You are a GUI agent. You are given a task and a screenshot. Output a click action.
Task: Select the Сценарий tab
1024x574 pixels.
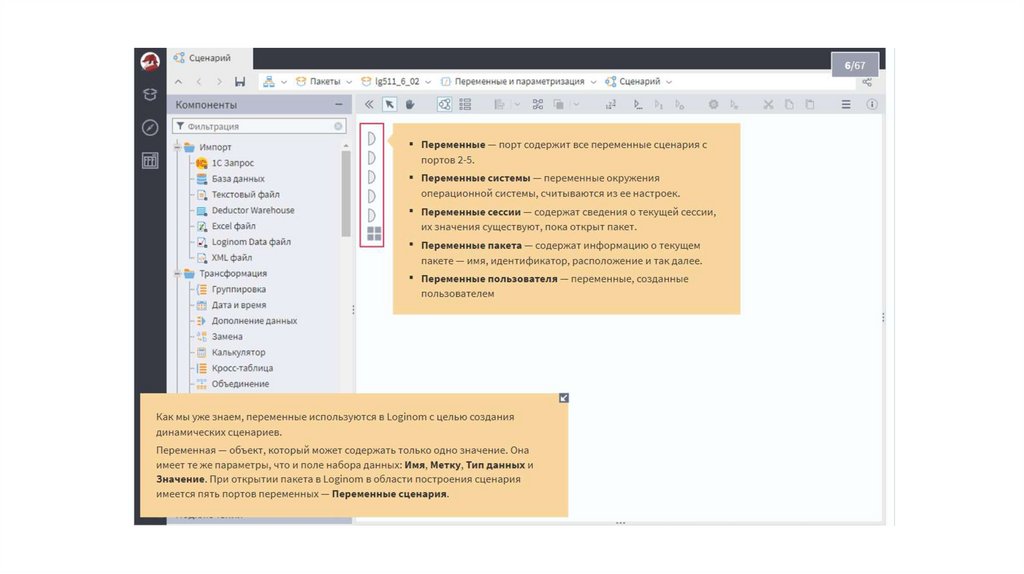[210, 59]
